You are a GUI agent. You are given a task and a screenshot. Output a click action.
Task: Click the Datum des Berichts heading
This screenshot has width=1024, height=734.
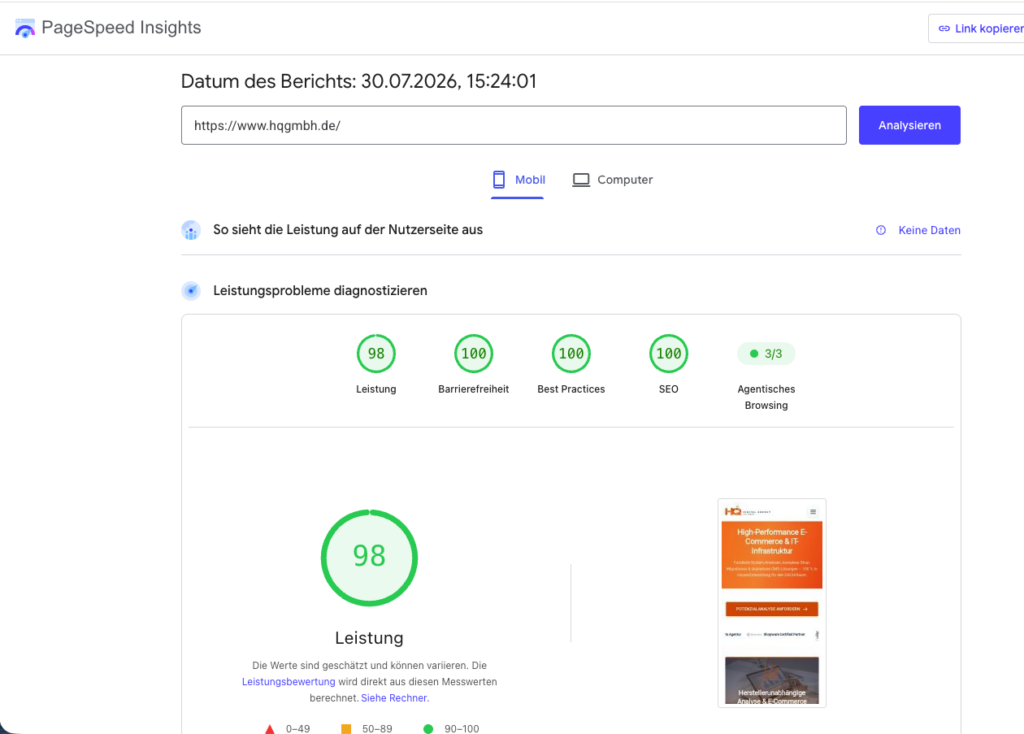point(359,81)
